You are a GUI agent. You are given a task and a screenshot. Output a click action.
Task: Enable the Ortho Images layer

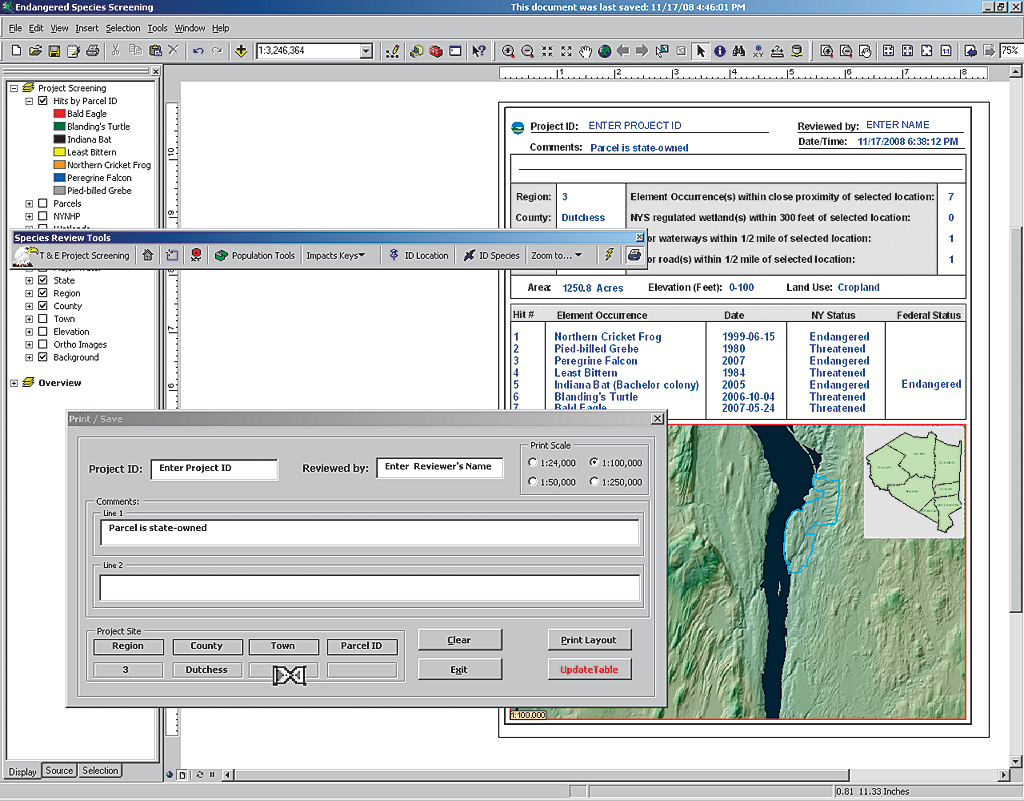click(x=43, y=345)
